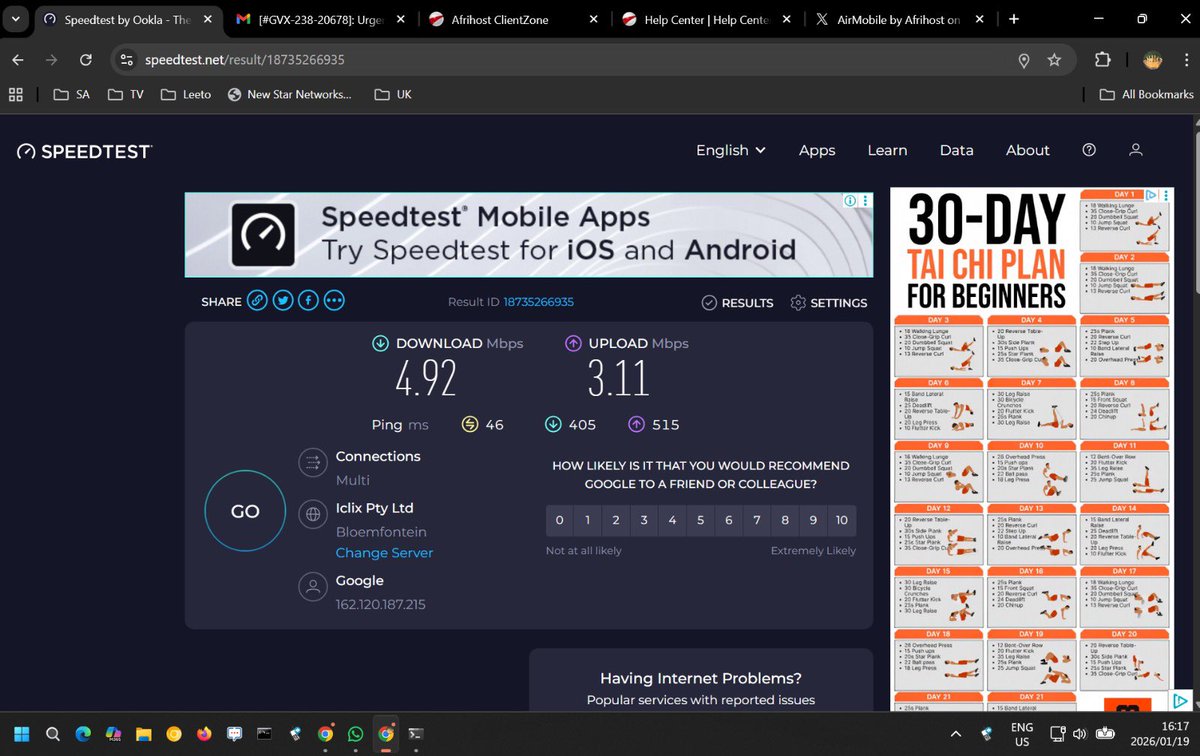Screen dimensions: 1200x756
Task: Rate recommendation score 10
Action: click(842, 520)
